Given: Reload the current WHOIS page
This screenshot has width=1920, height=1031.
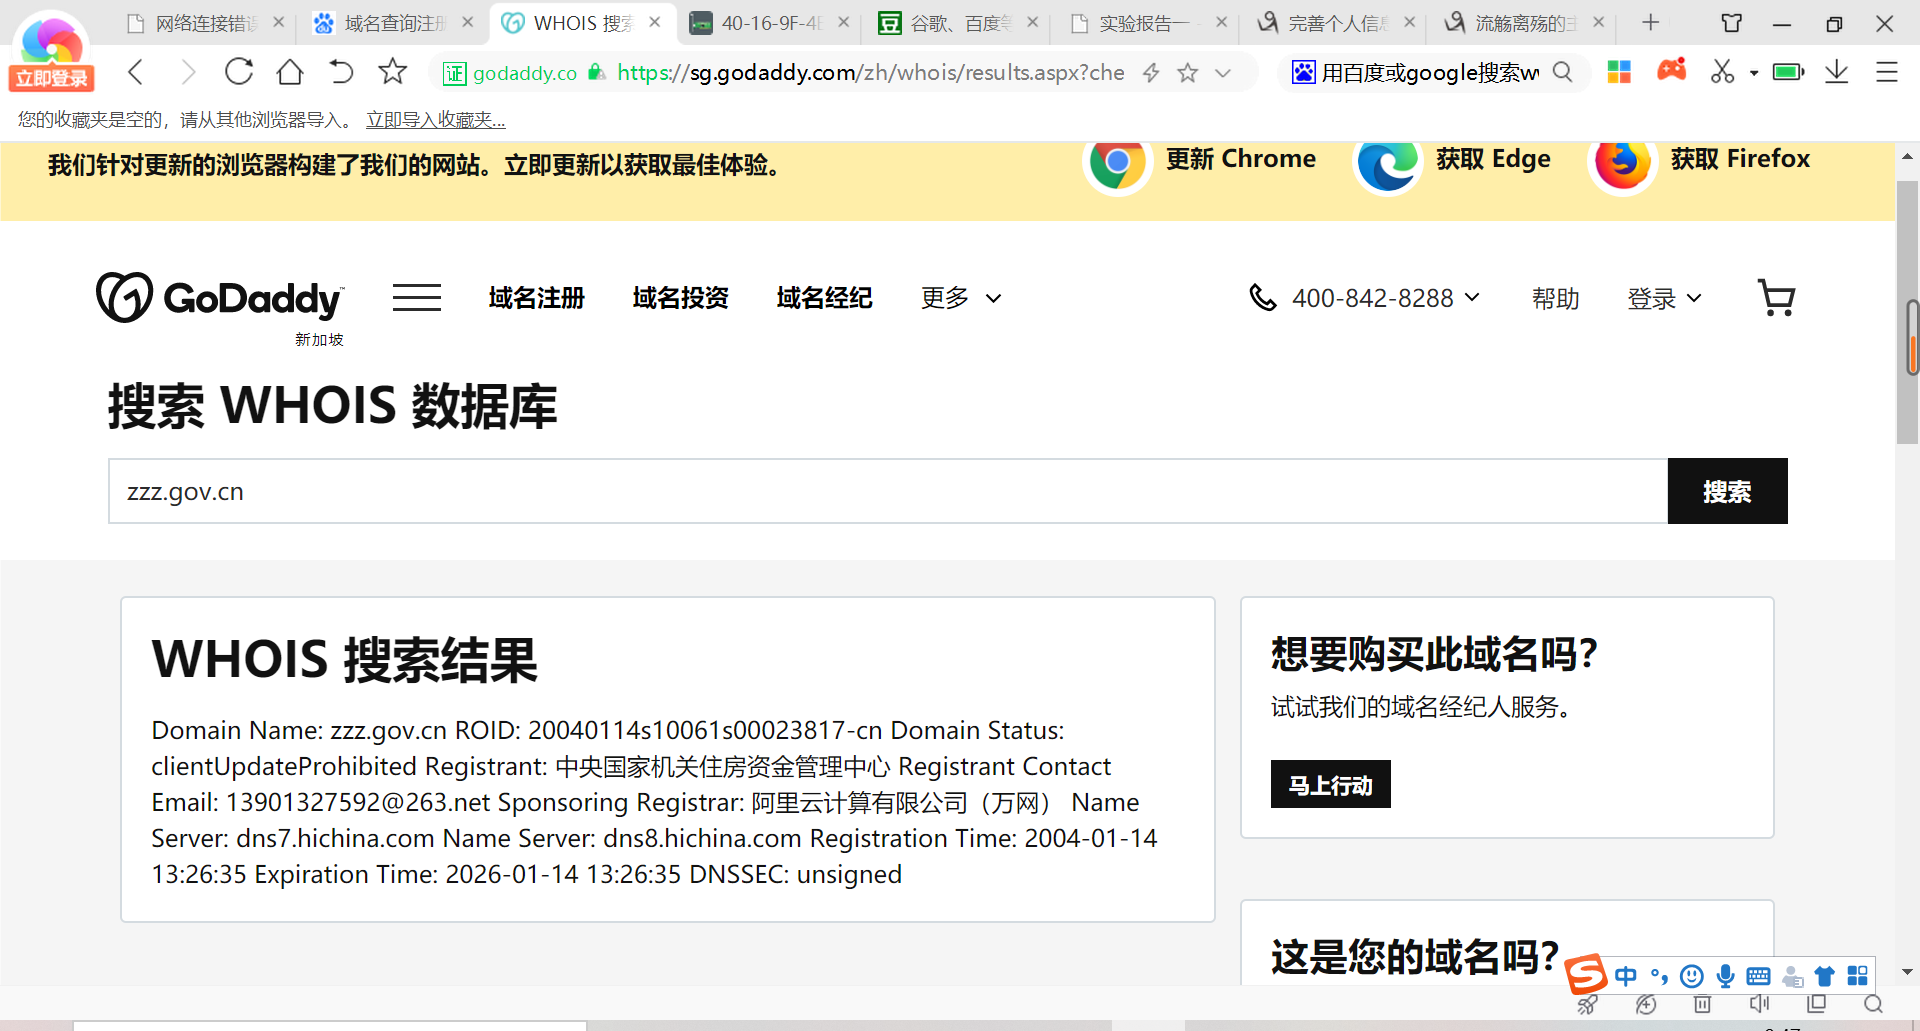Looking at the screenshot, I should coord(239,72).
